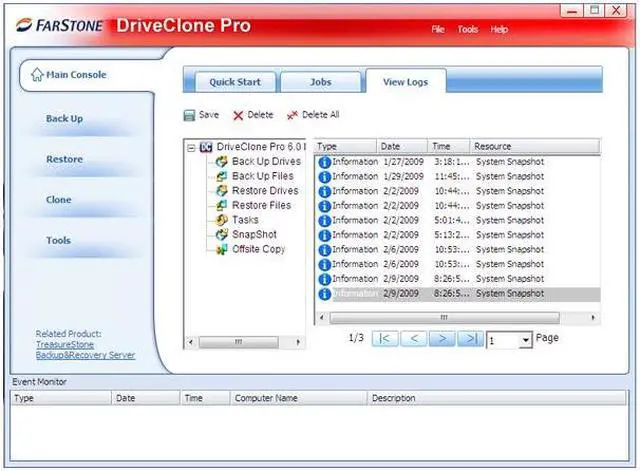Click log list scroll left arrow

click(x=322, y=318)
